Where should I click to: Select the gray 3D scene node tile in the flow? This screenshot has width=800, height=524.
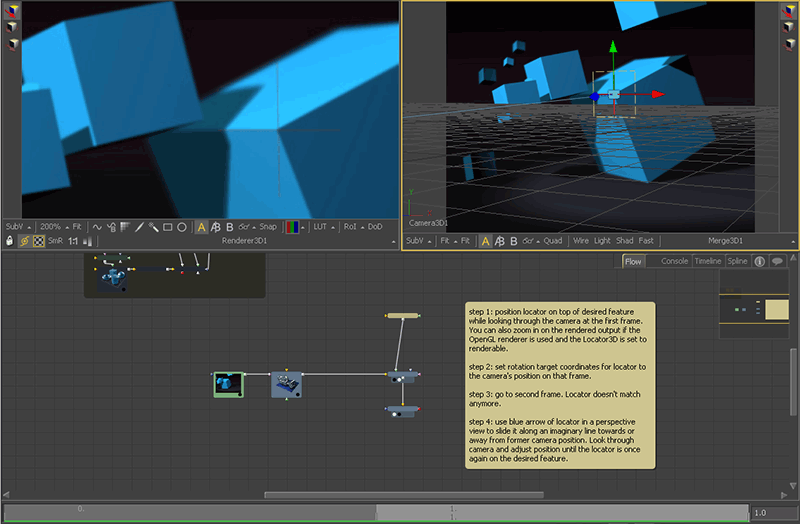tap(286, 385)
